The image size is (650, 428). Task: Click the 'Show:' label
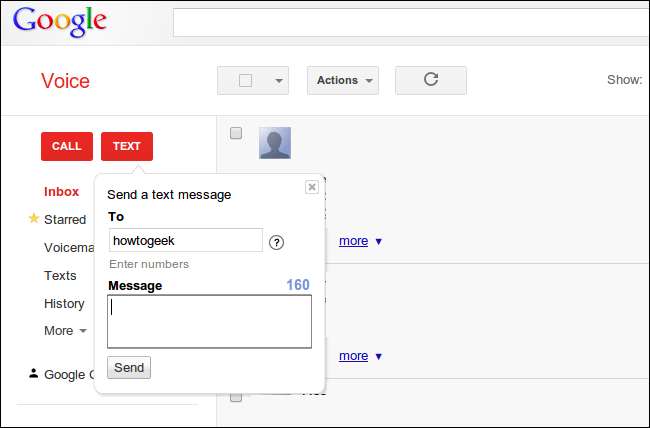tap(625, 80)
